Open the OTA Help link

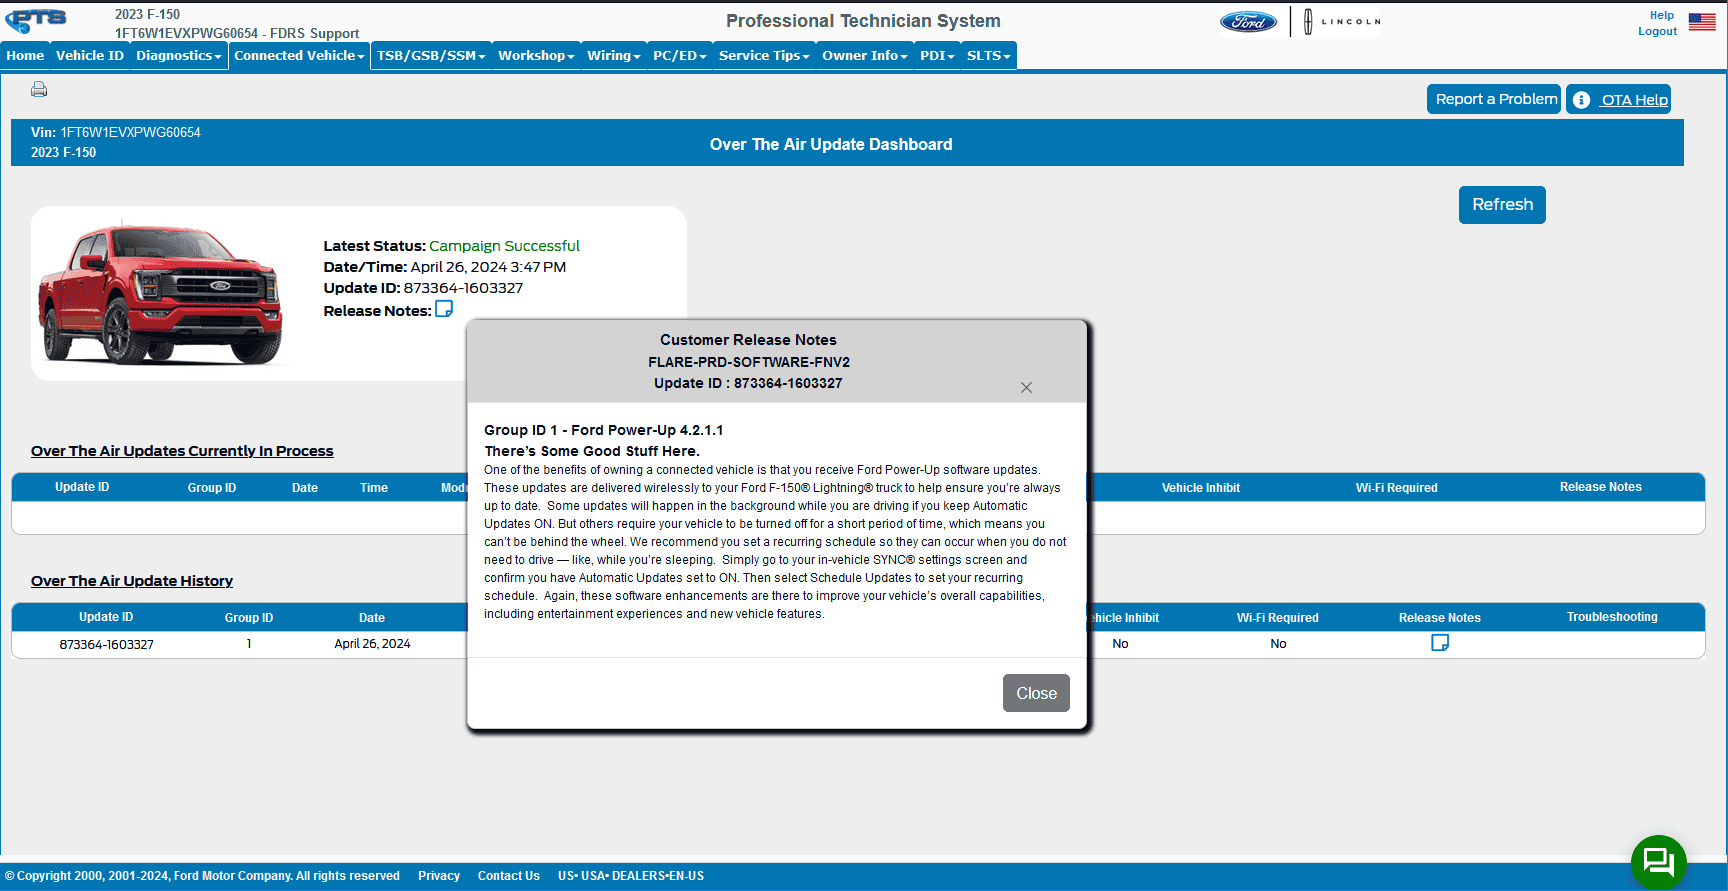point(1634,100)
